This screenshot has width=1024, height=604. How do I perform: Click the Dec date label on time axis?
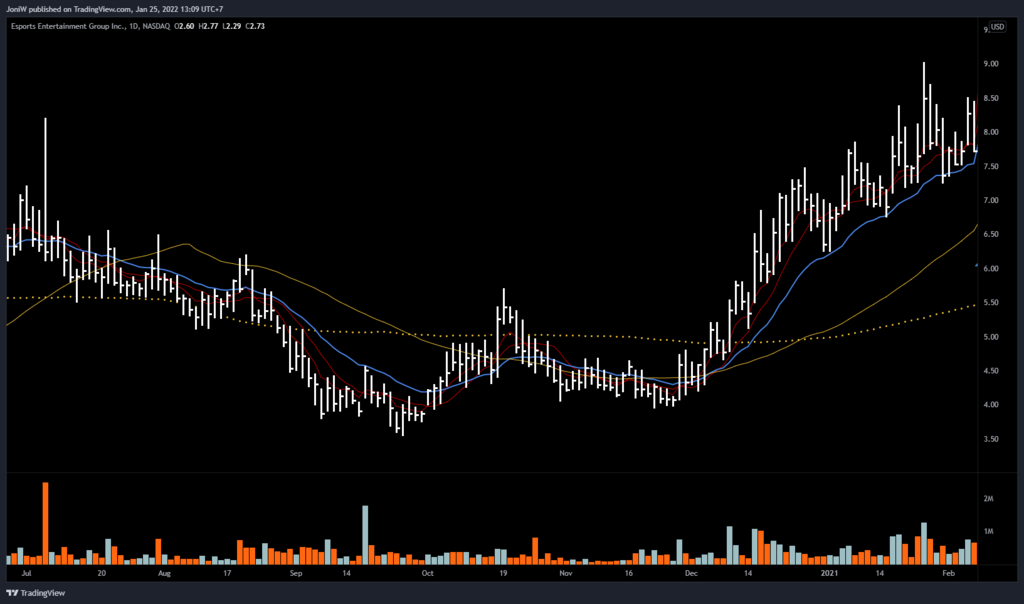coord(691,575)
